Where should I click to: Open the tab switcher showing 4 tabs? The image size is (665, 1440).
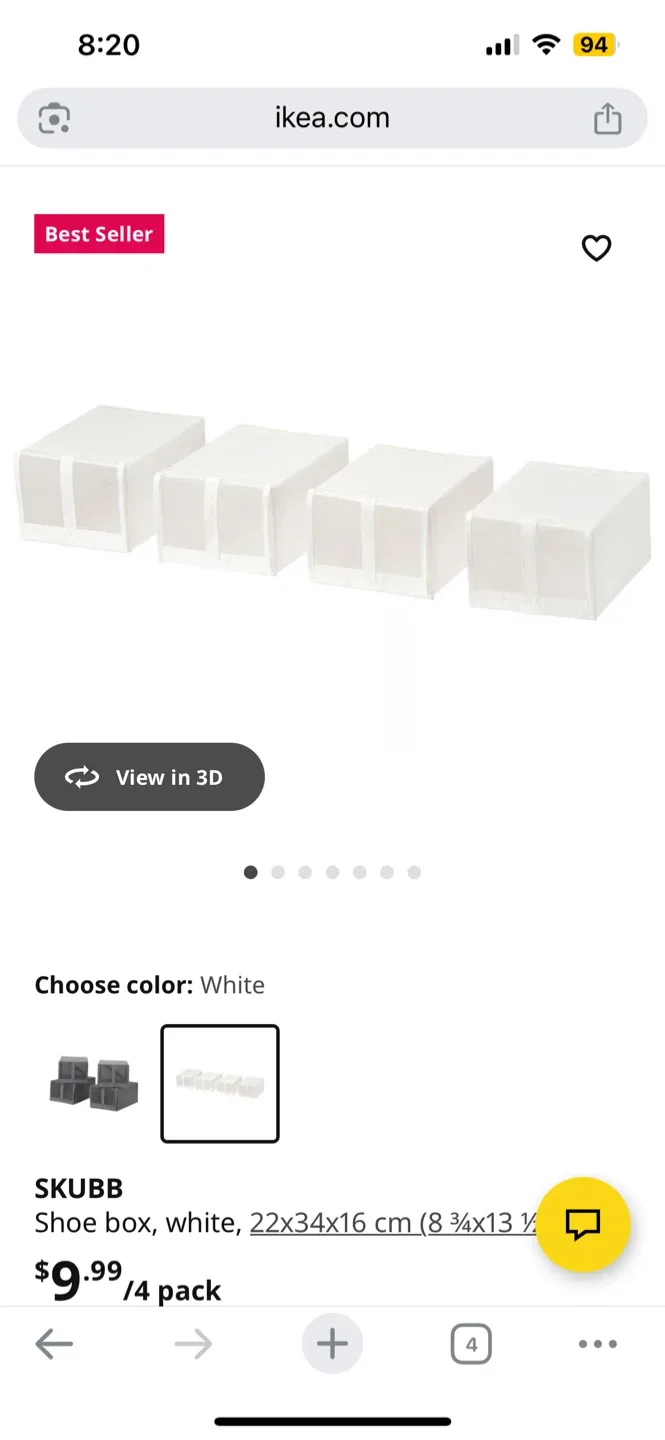point(470,1343)
